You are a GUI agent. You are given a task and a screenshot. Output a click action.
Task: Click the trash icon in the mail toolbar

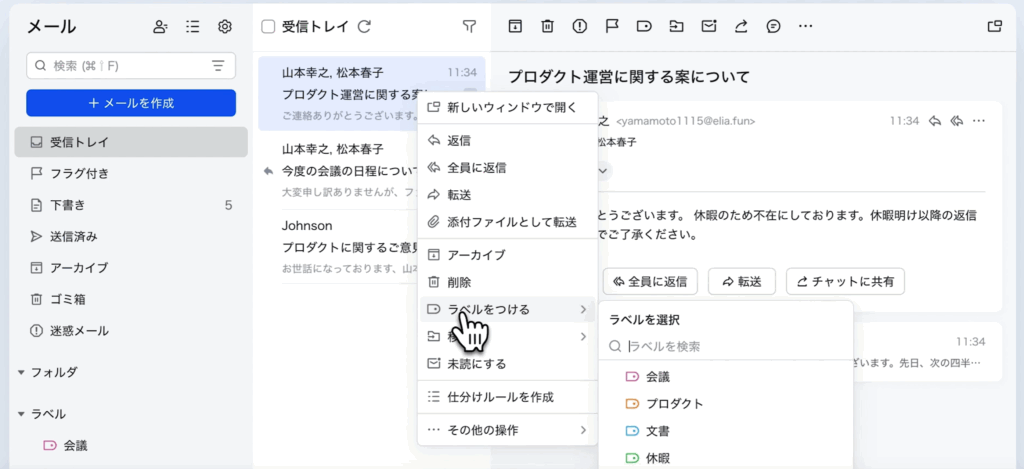point(547,26)
